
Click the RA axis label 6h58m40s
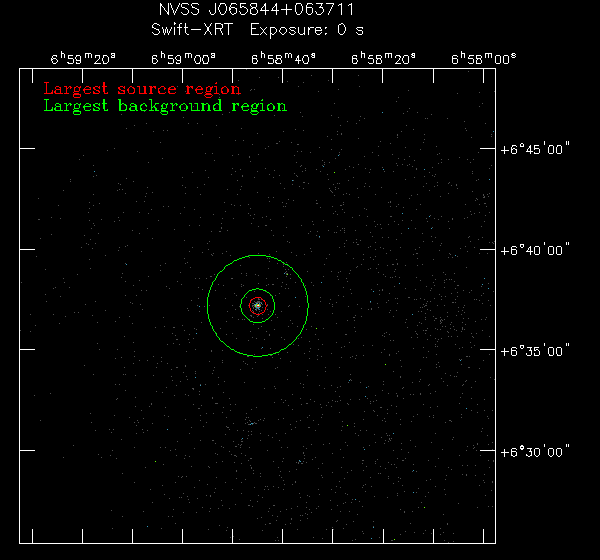coord(283,59)
